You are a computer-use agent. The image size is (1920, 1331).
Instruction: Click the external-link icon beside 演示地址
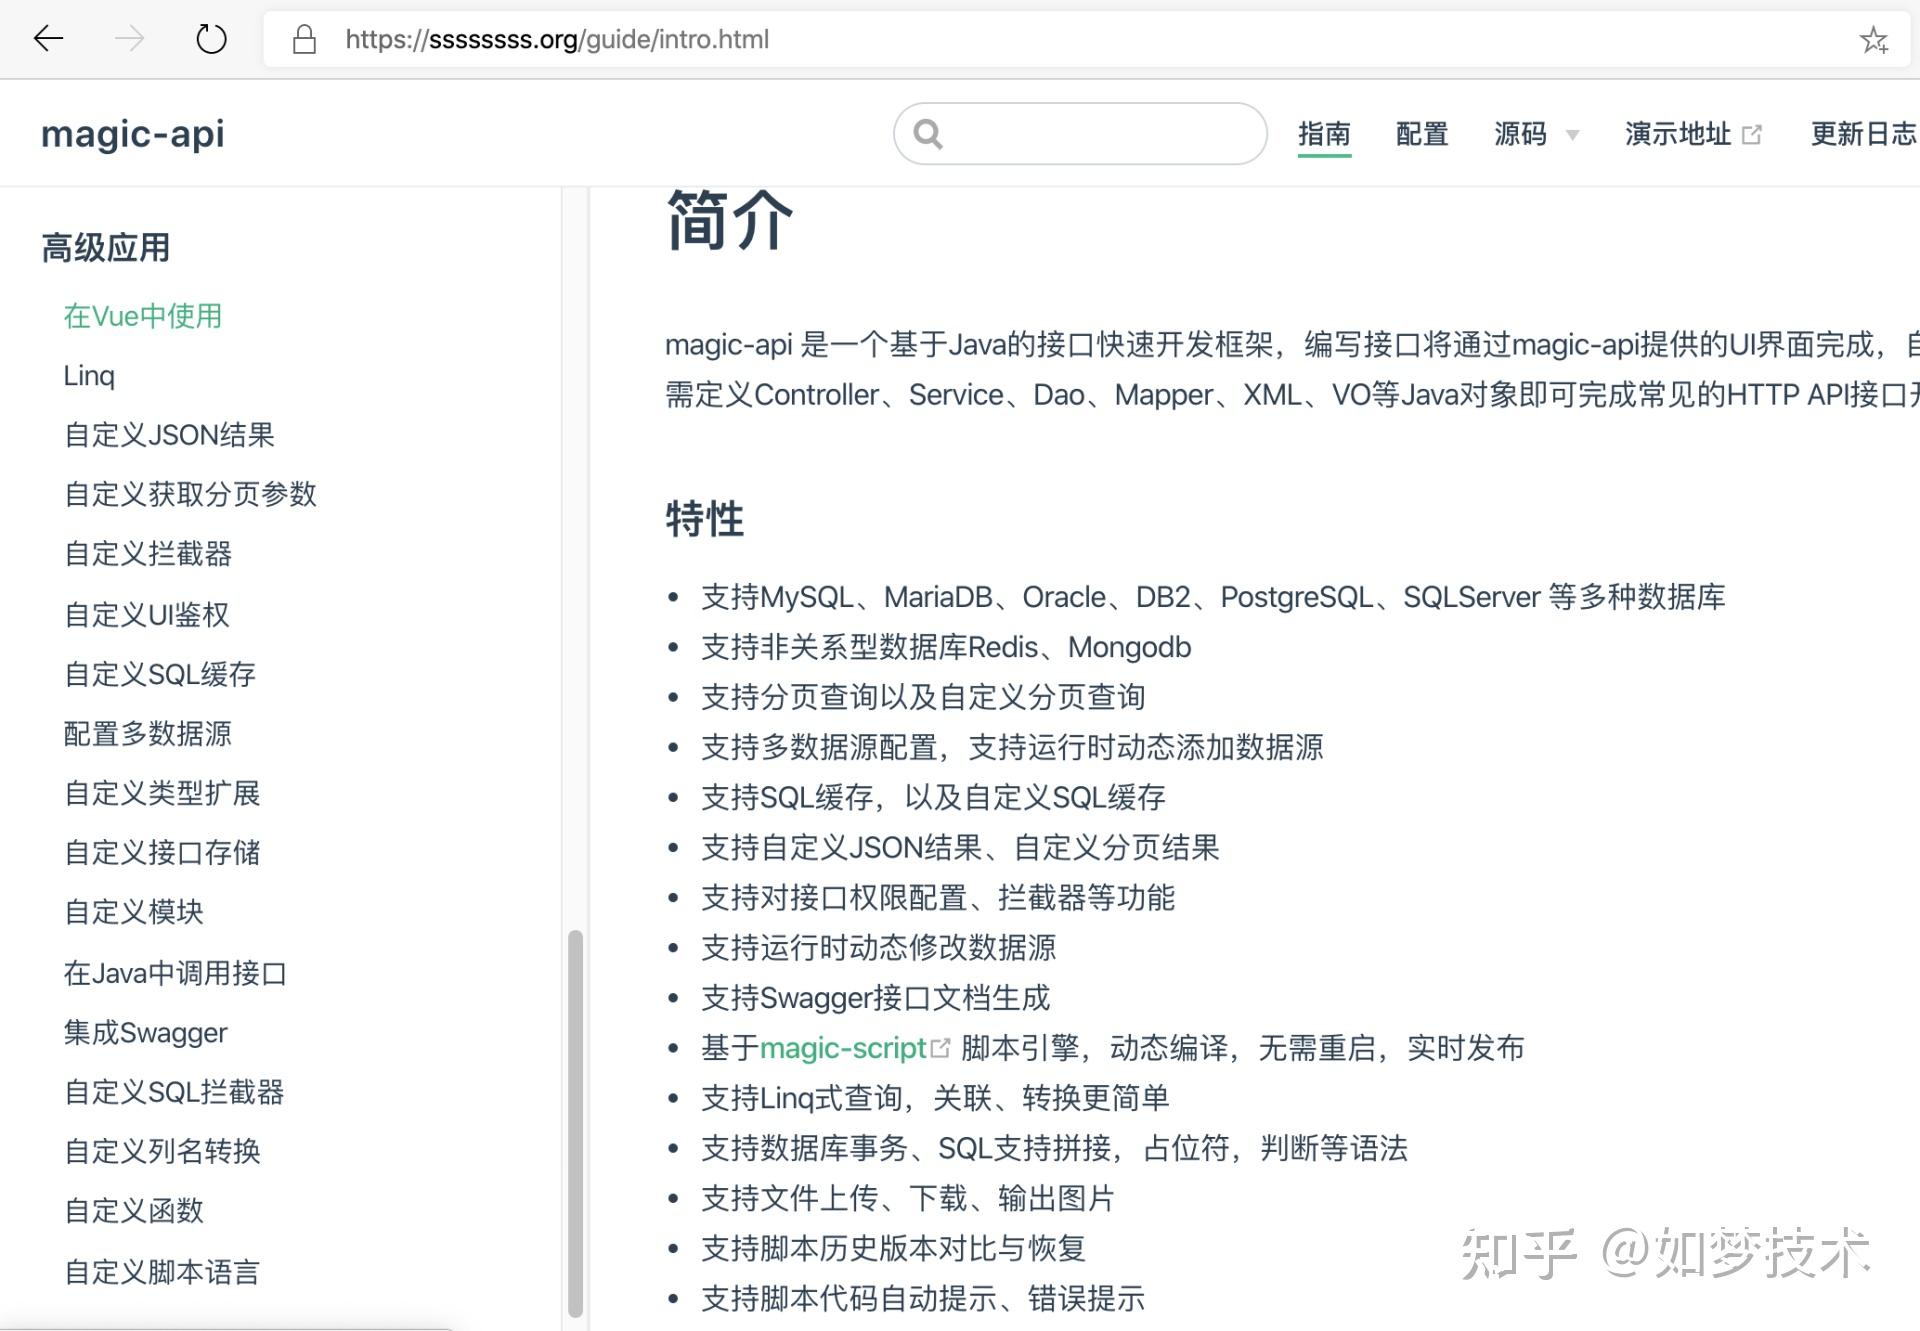tap(1752, 131)
